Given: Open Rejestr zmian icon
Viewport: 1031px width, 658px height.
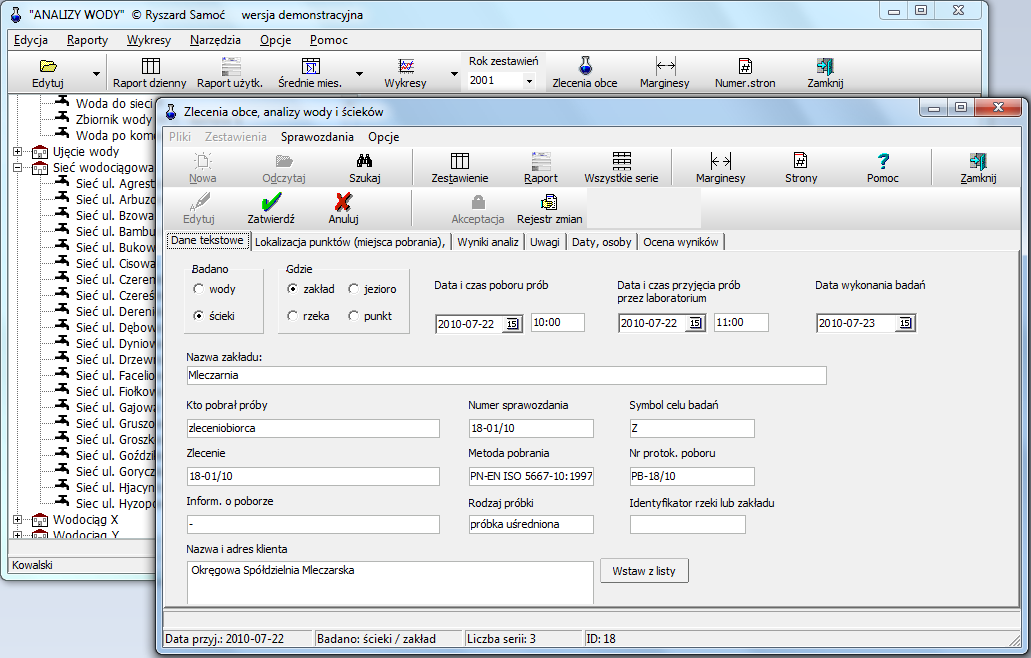Looking at the screenshot, I should click(x=548, y=202).
